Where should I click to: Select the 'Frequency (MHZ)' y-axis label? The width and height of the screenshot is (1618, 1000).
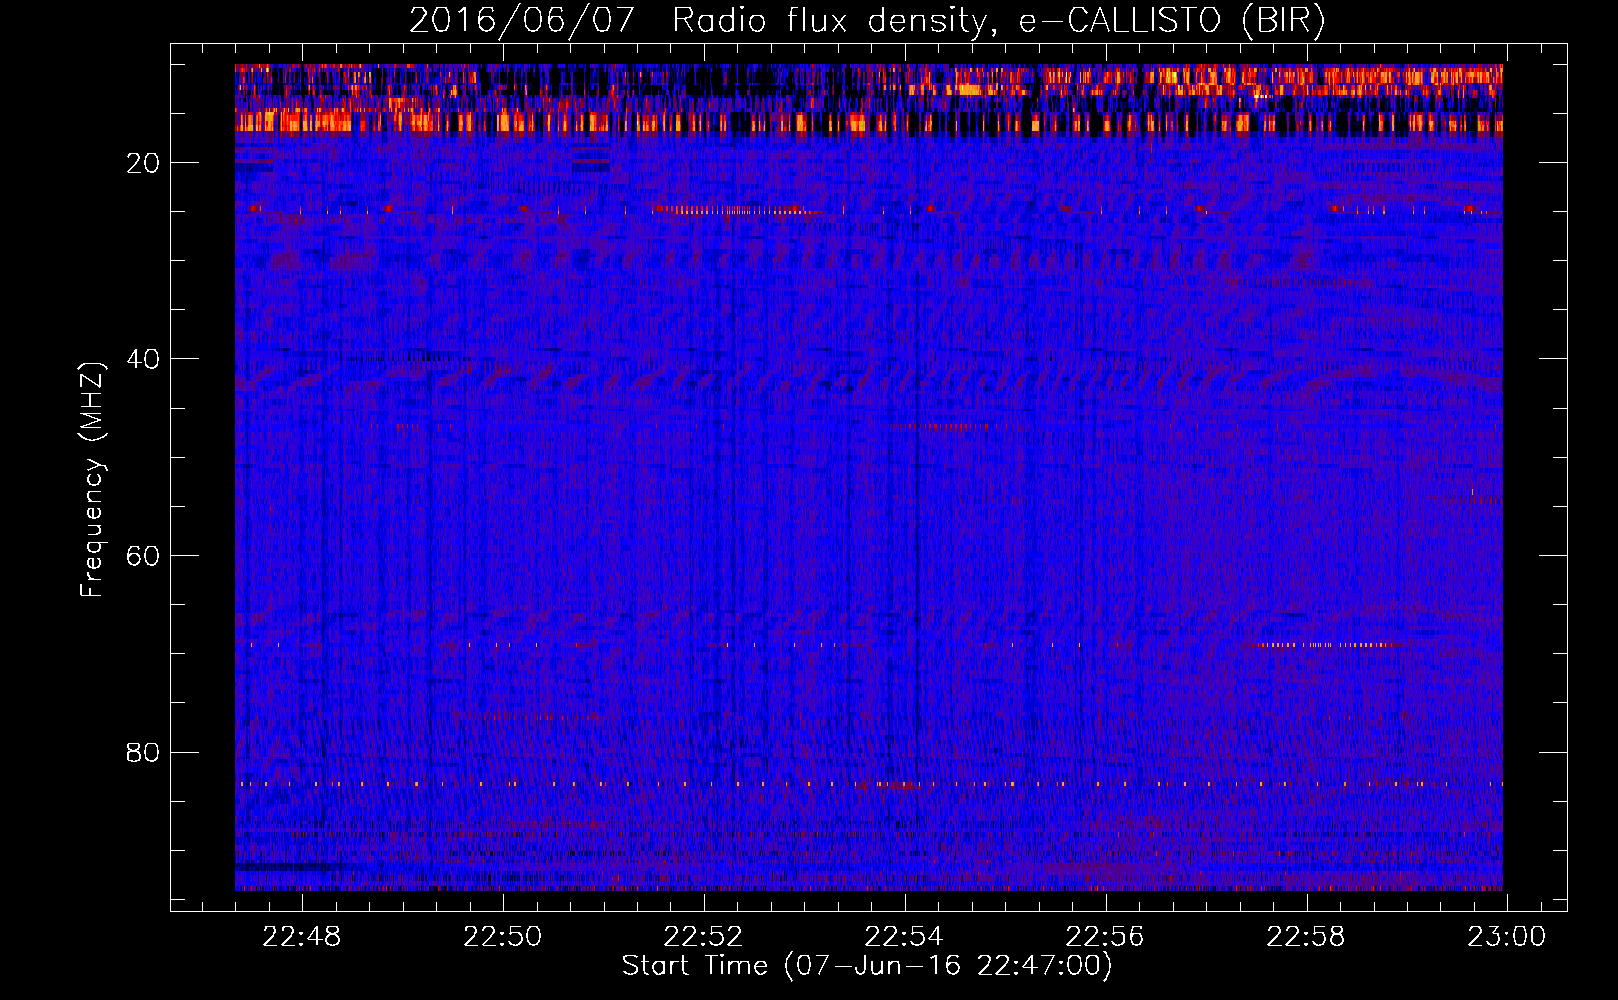pos(92,480)
